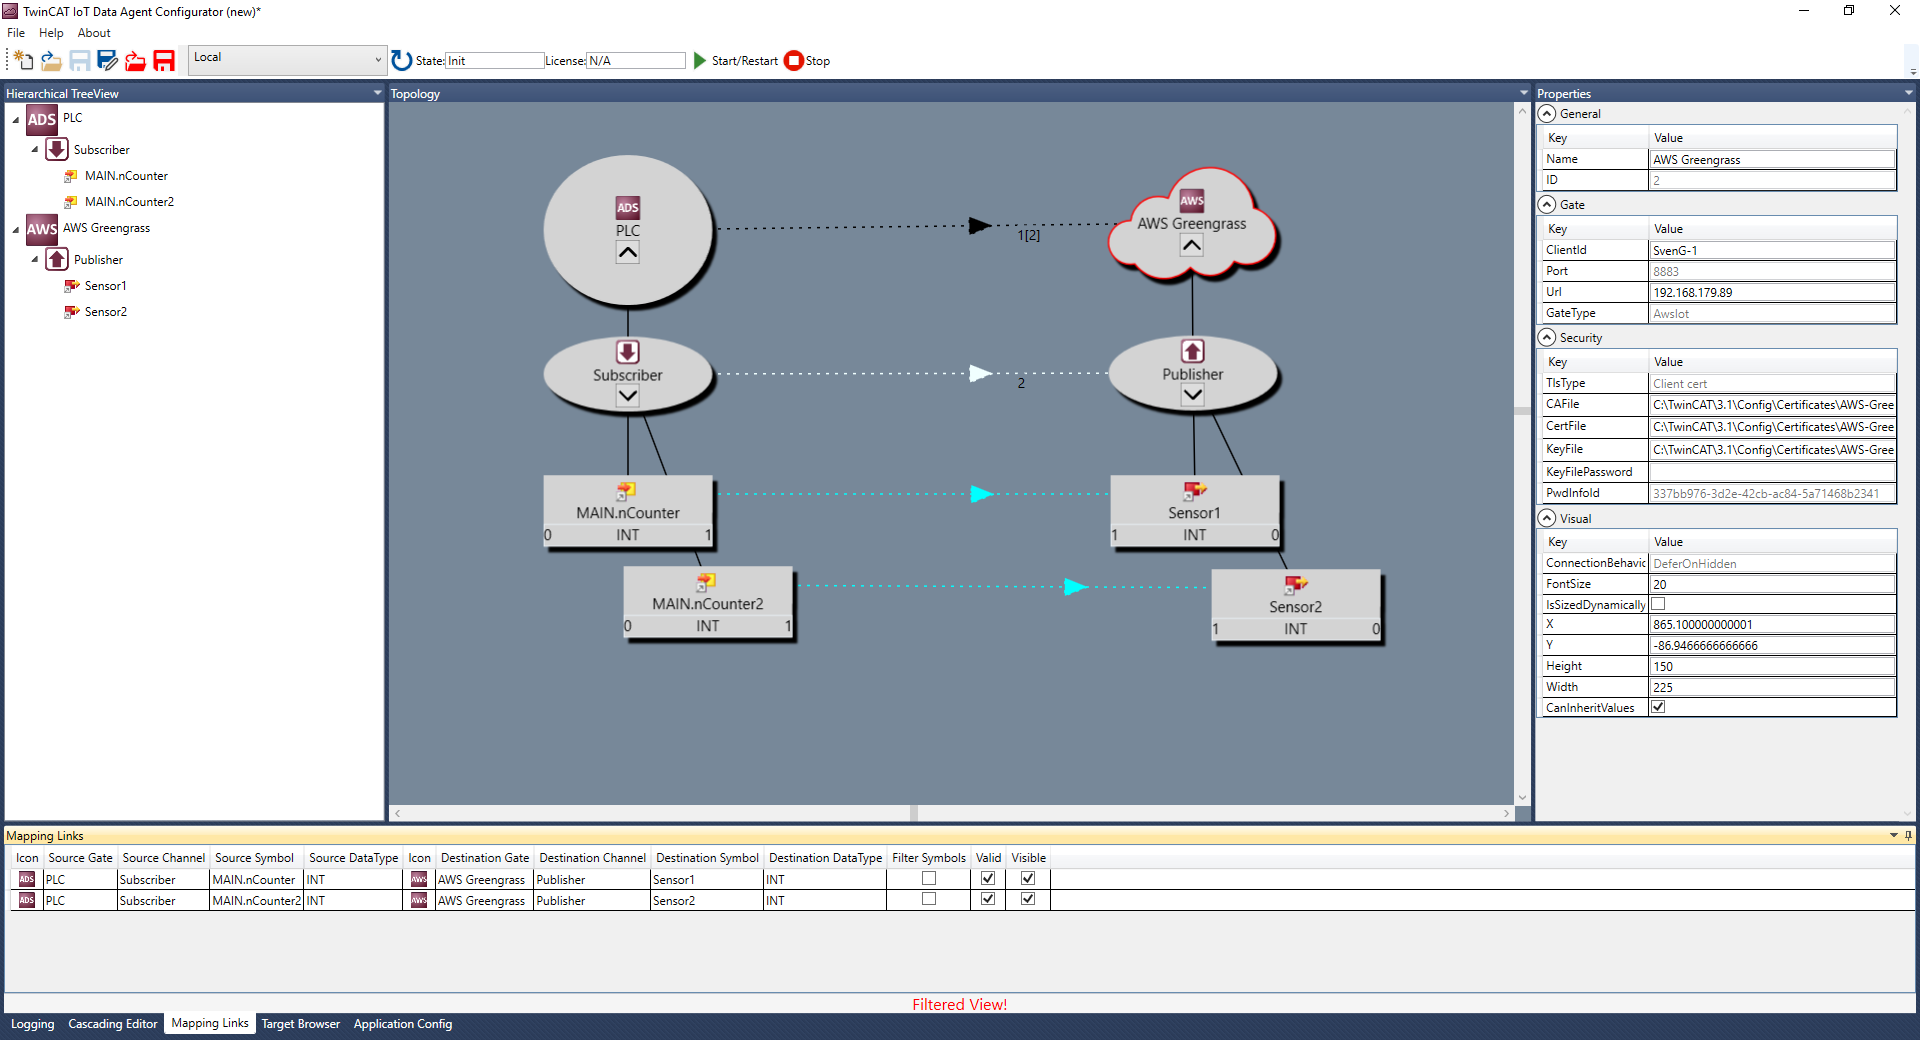Click the Publisher icon in topology ellipse
The height and width of the screenshot is (1040, 1920).
1193,351
